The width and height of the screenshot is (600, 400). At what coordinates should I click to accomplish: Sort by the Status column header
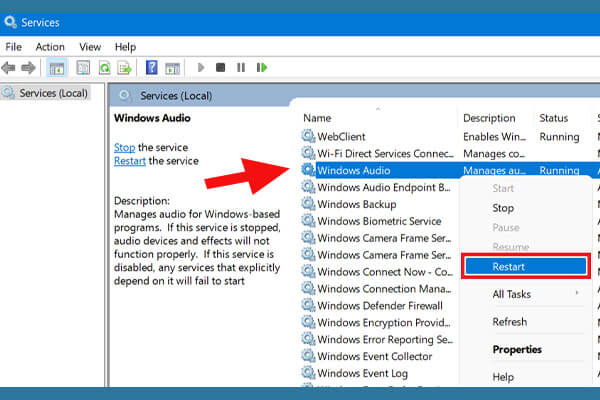point(553,118)
